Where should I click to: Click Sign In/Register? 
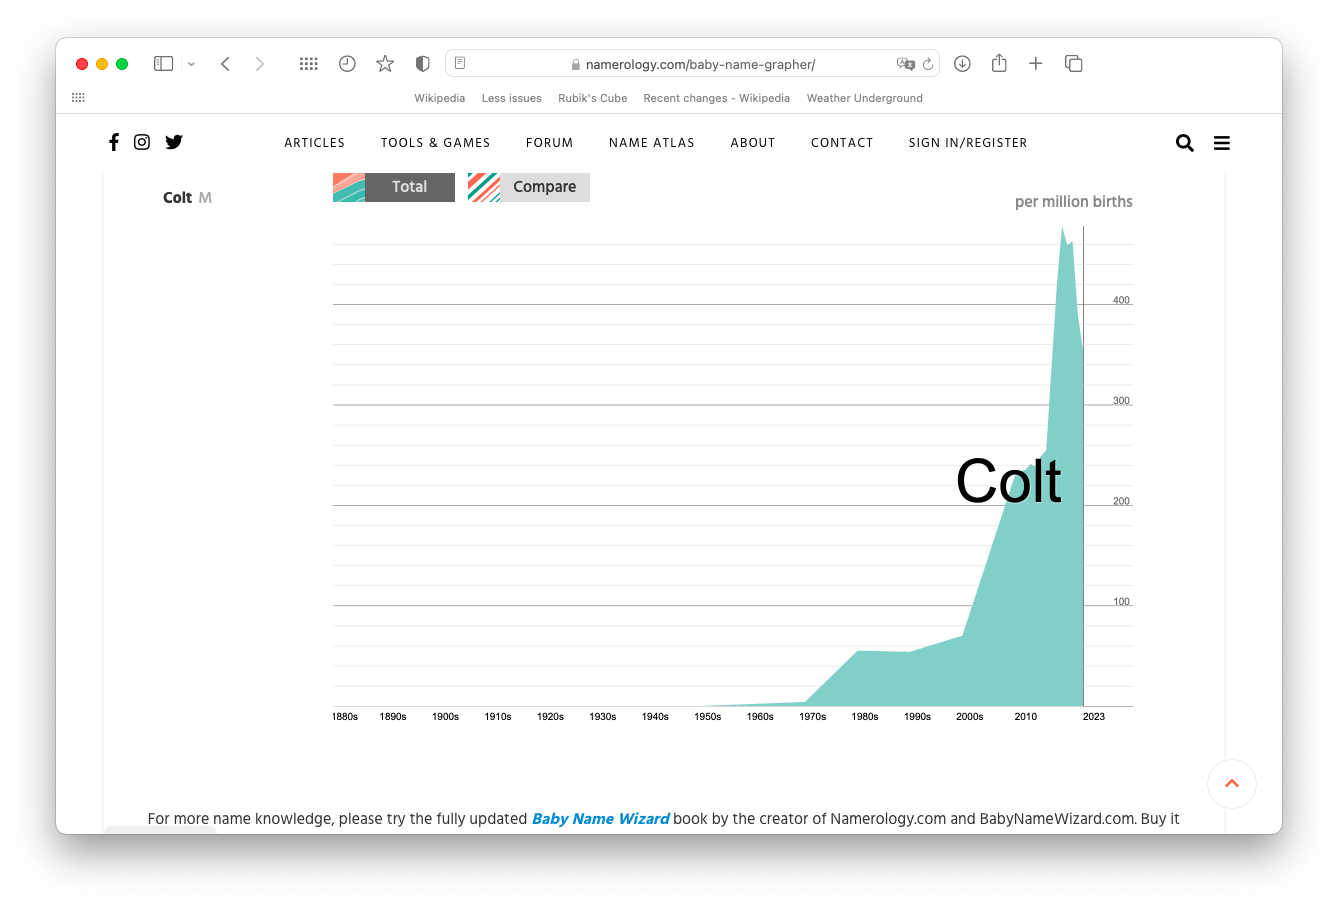point(967,143)
